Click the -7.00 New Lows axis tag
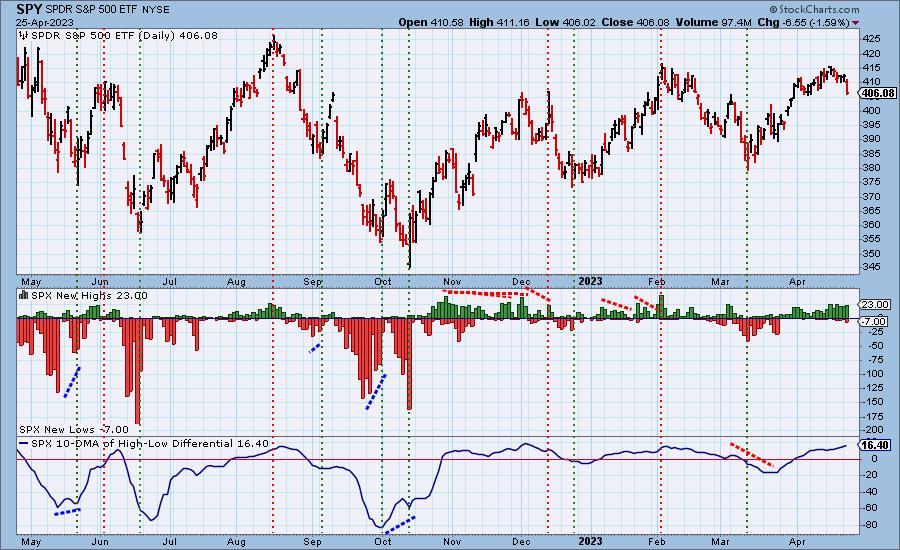 coord(874,321)
